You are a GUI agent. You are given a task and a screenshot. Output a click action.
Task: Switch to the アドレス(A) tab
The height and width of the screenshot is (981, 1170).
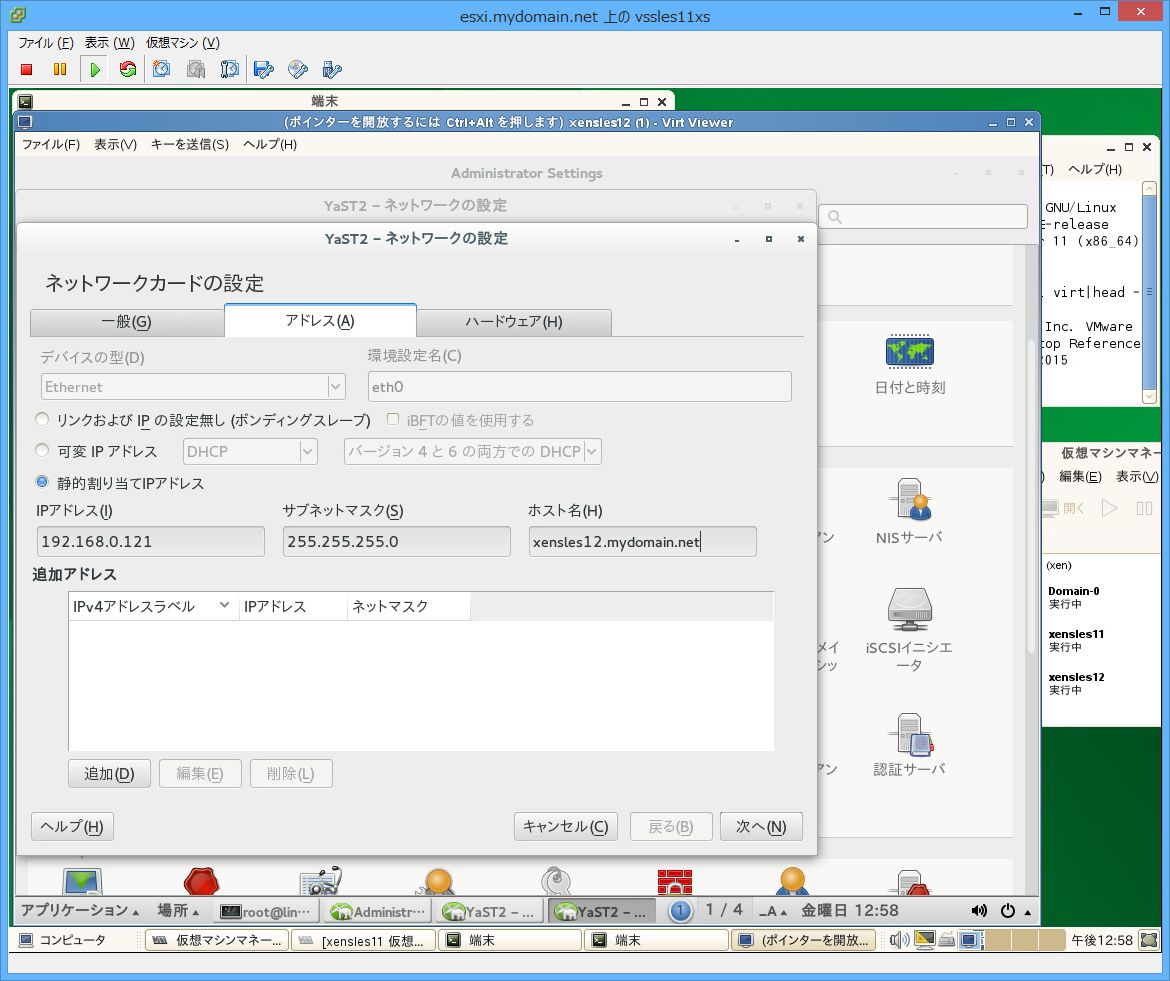coord(320,321)
